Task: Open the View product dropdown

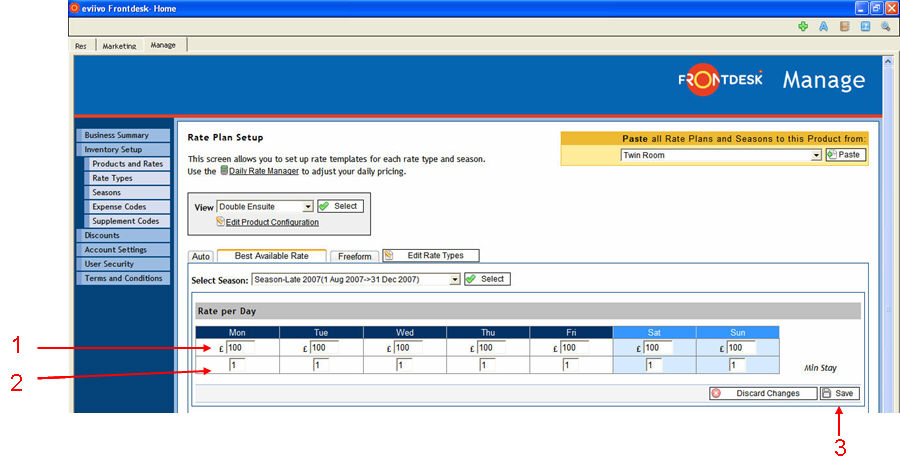Action: click(308, 206)
